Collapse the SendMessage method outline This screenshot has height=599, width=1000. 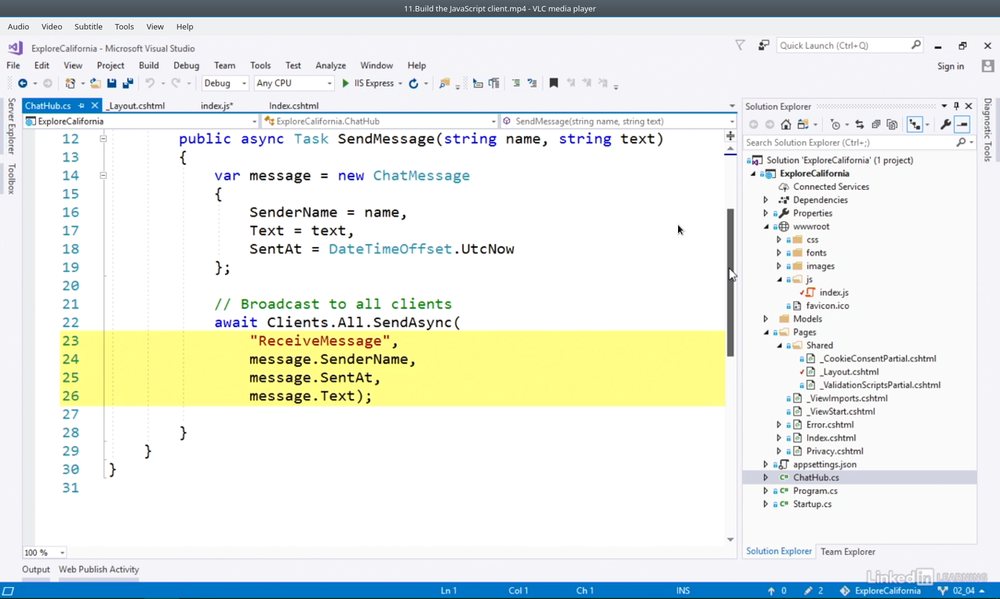103,139
